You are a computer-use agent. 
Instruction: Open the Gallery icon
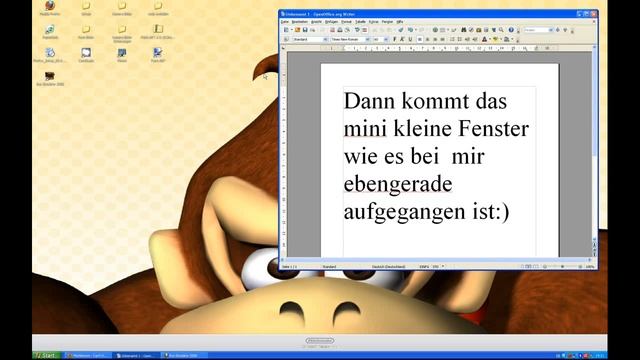pos(478,30)
